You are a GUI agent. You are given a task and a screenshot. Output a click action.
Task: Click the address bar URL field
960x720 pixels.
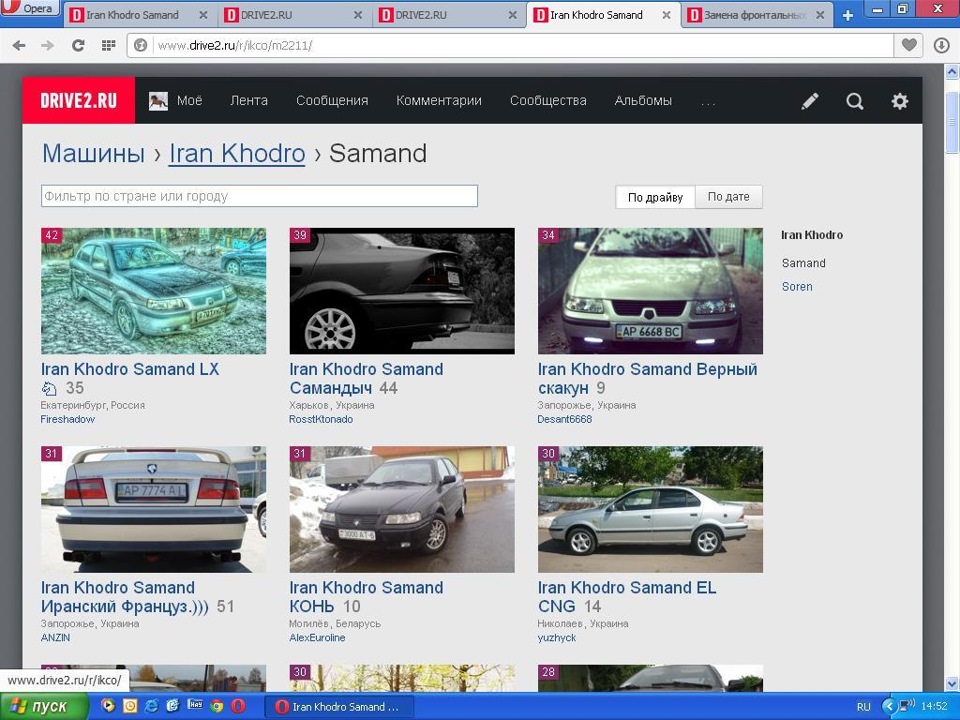pos(523,45)
